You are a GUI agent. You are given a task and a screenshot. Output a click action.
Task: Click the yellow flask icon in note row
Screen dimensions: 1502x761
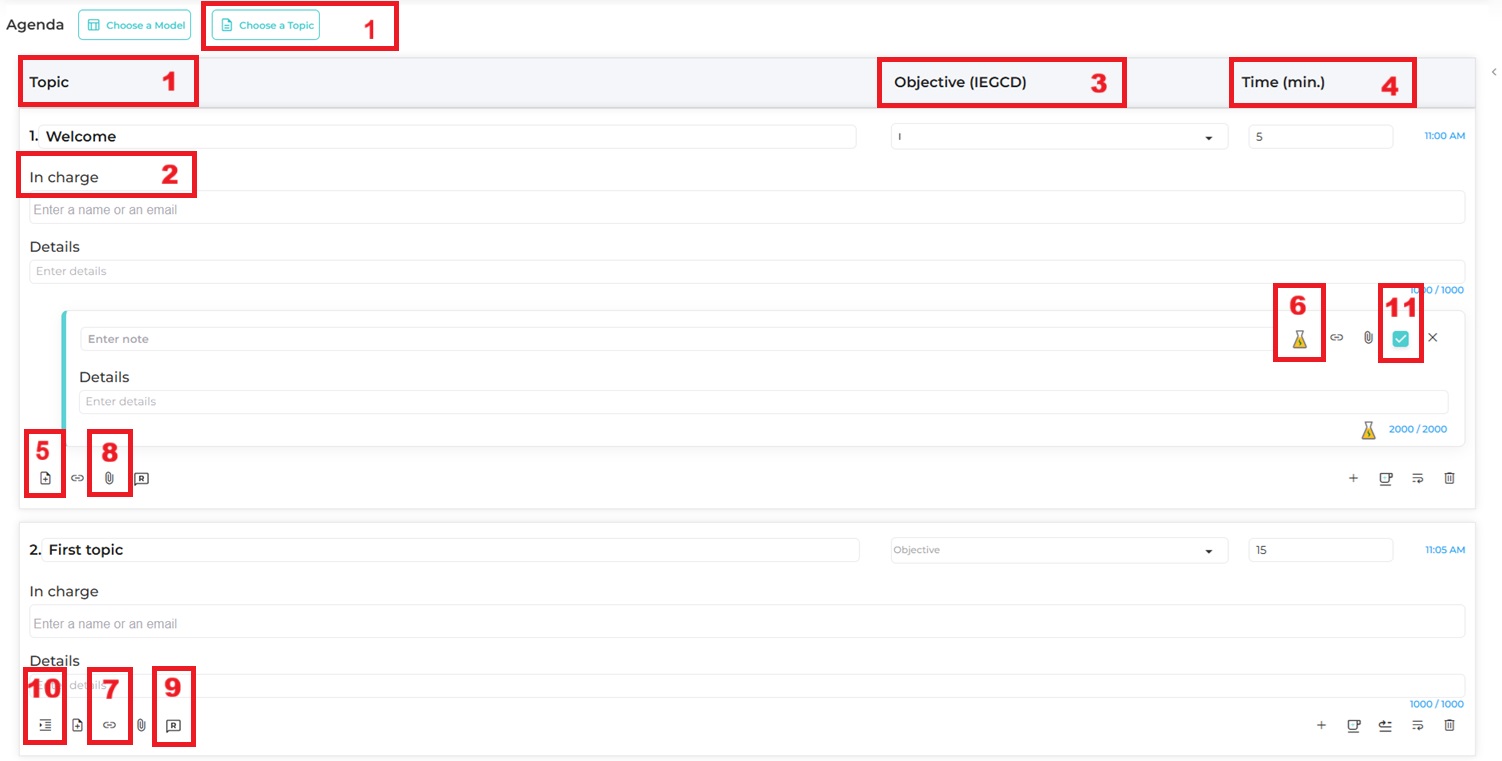pyautogui.click(x=1299, y=339)
